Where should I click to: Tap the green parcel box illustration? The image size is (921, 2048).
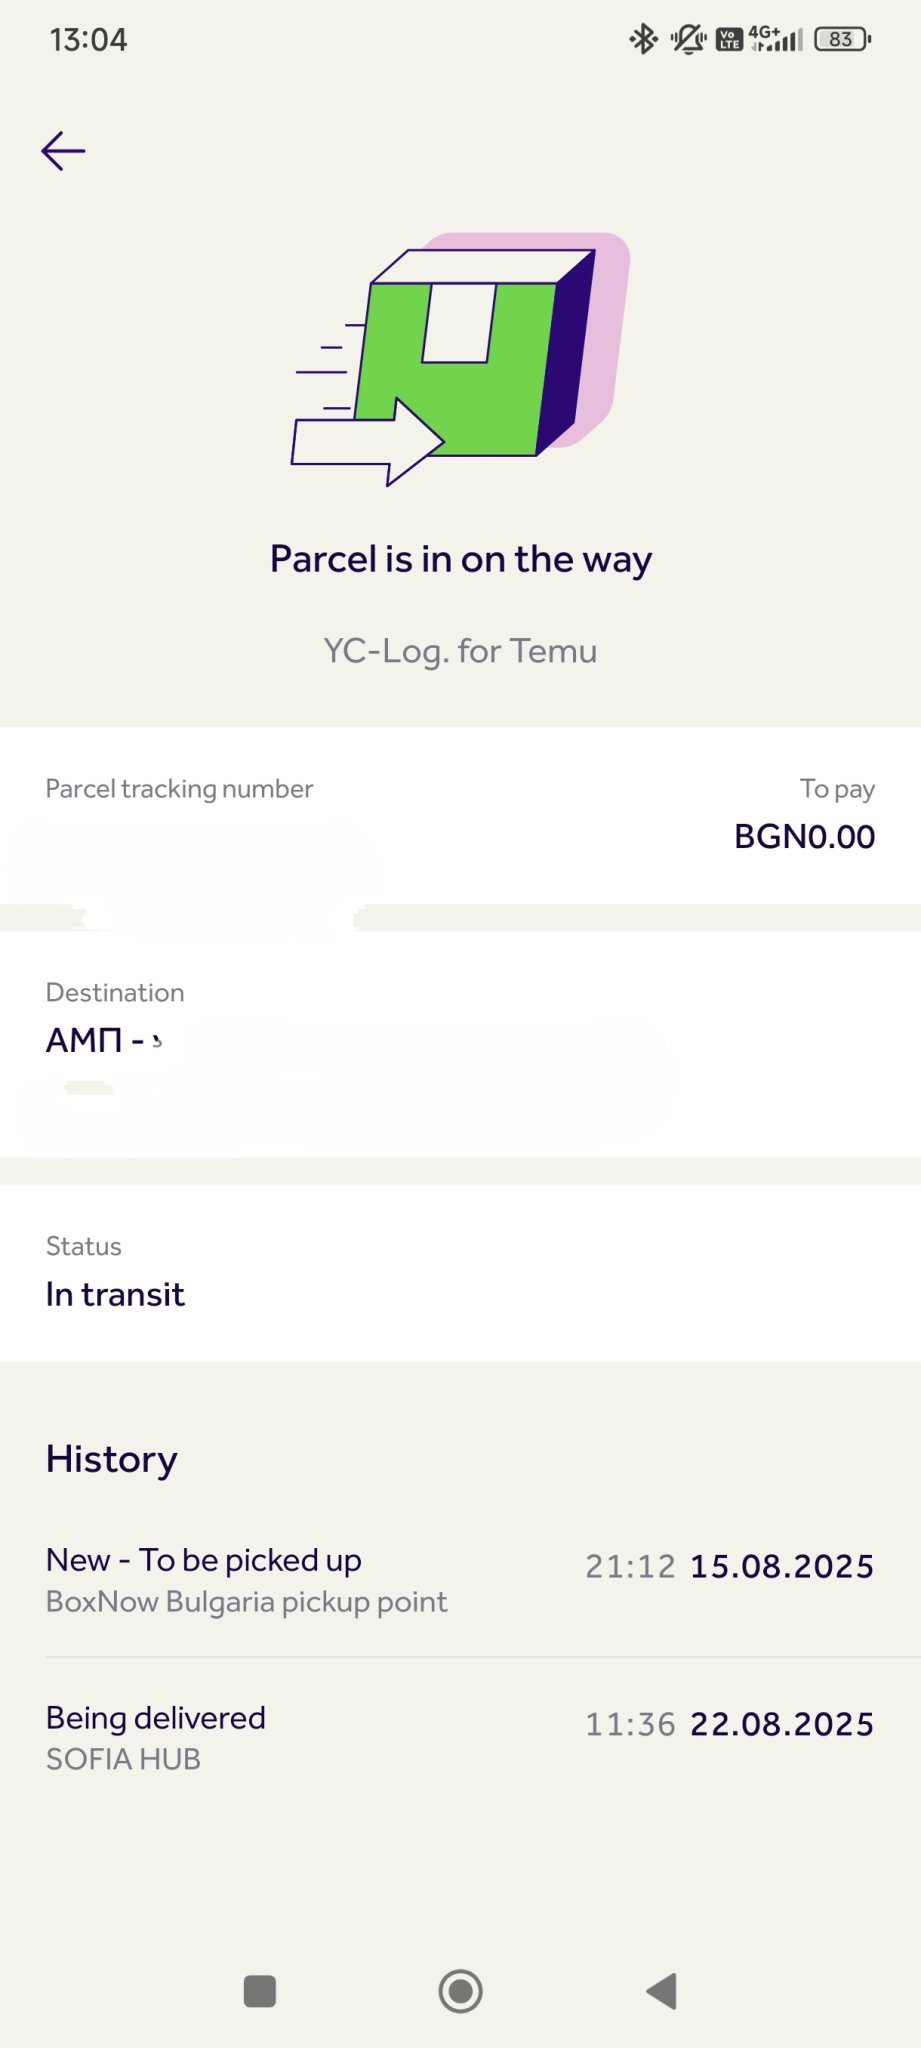[461, 361]
